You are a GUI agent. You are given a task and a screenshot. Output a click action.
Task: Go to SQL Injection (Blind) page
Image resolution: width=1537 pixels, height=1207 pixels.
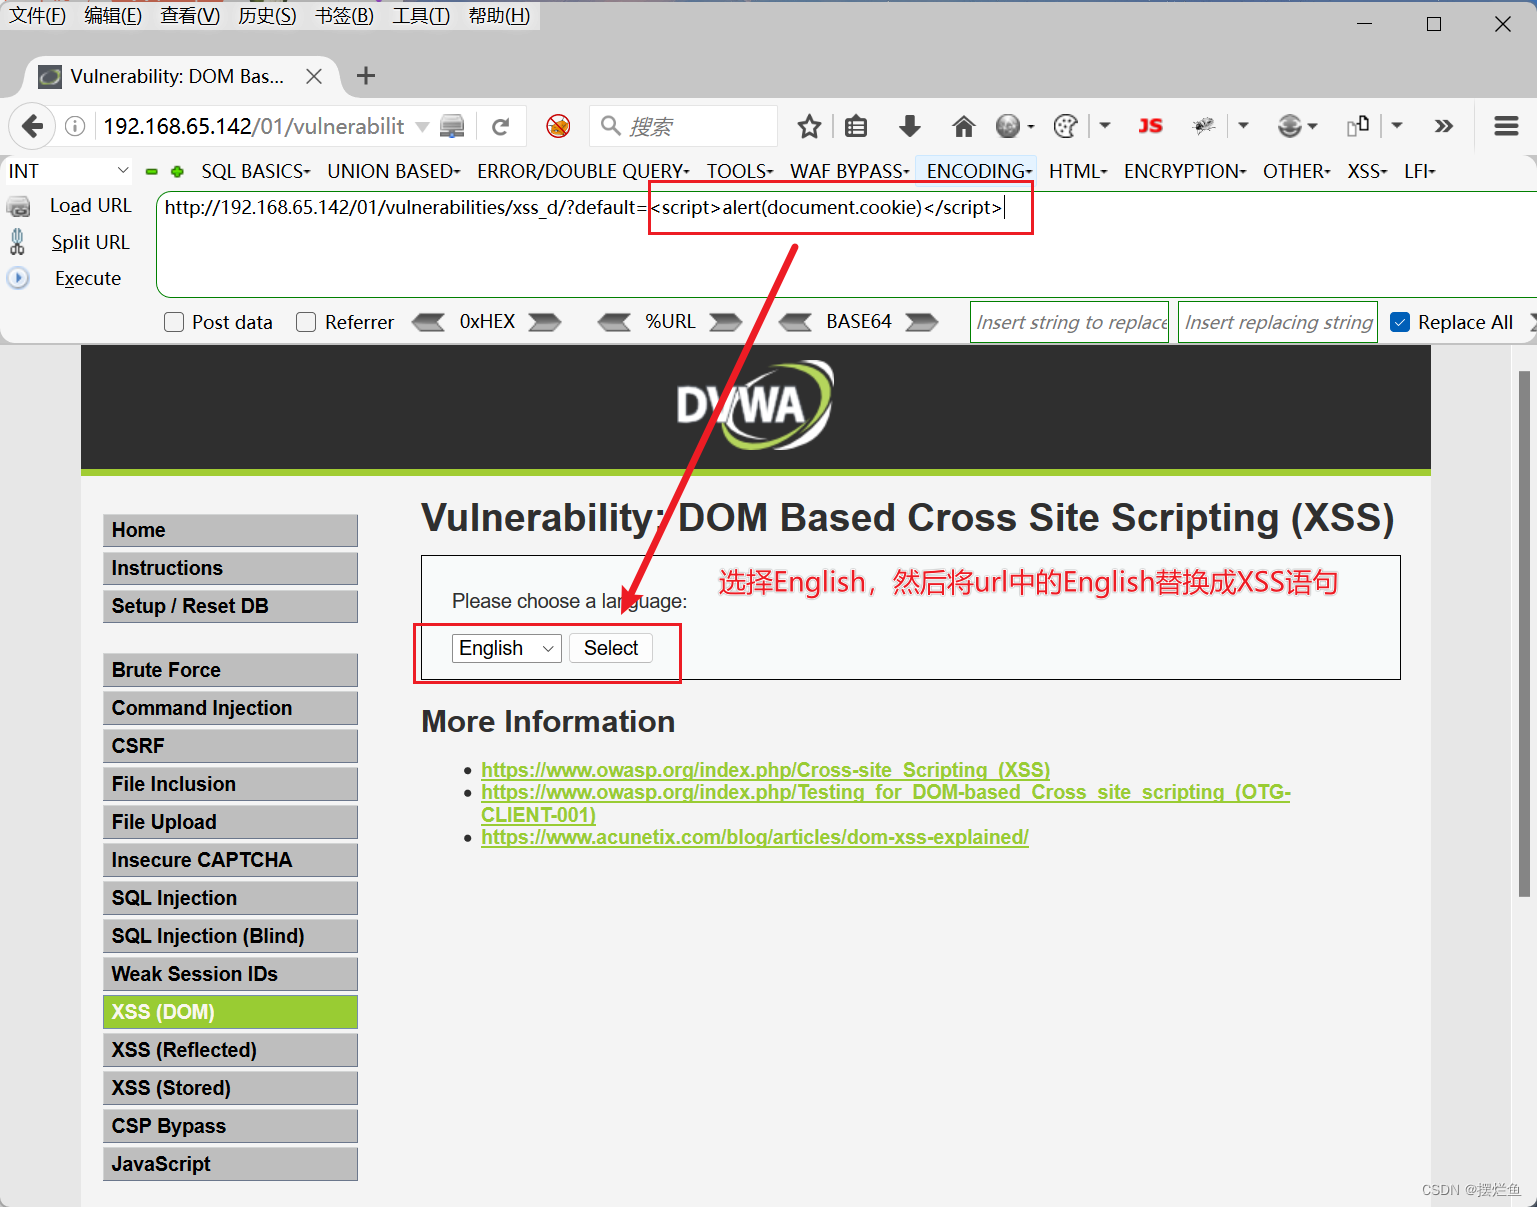point(230,936)
